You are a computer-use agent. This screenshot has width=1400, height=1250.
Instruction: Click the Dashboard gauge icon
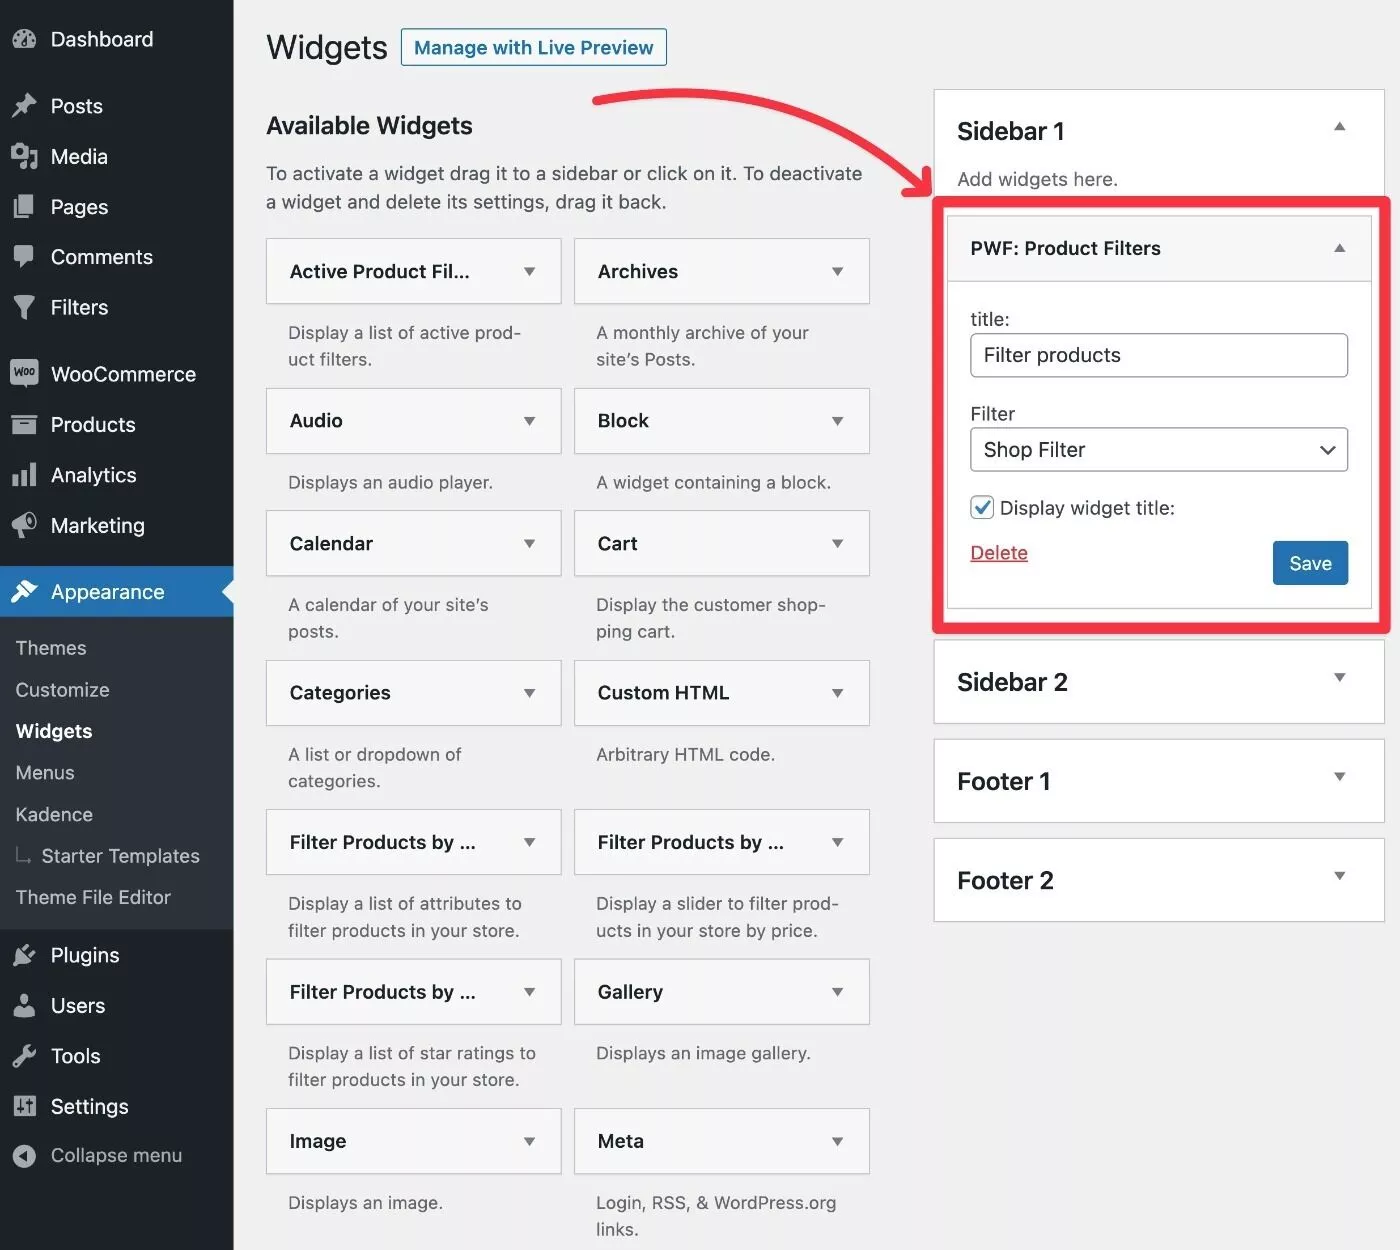24,40
